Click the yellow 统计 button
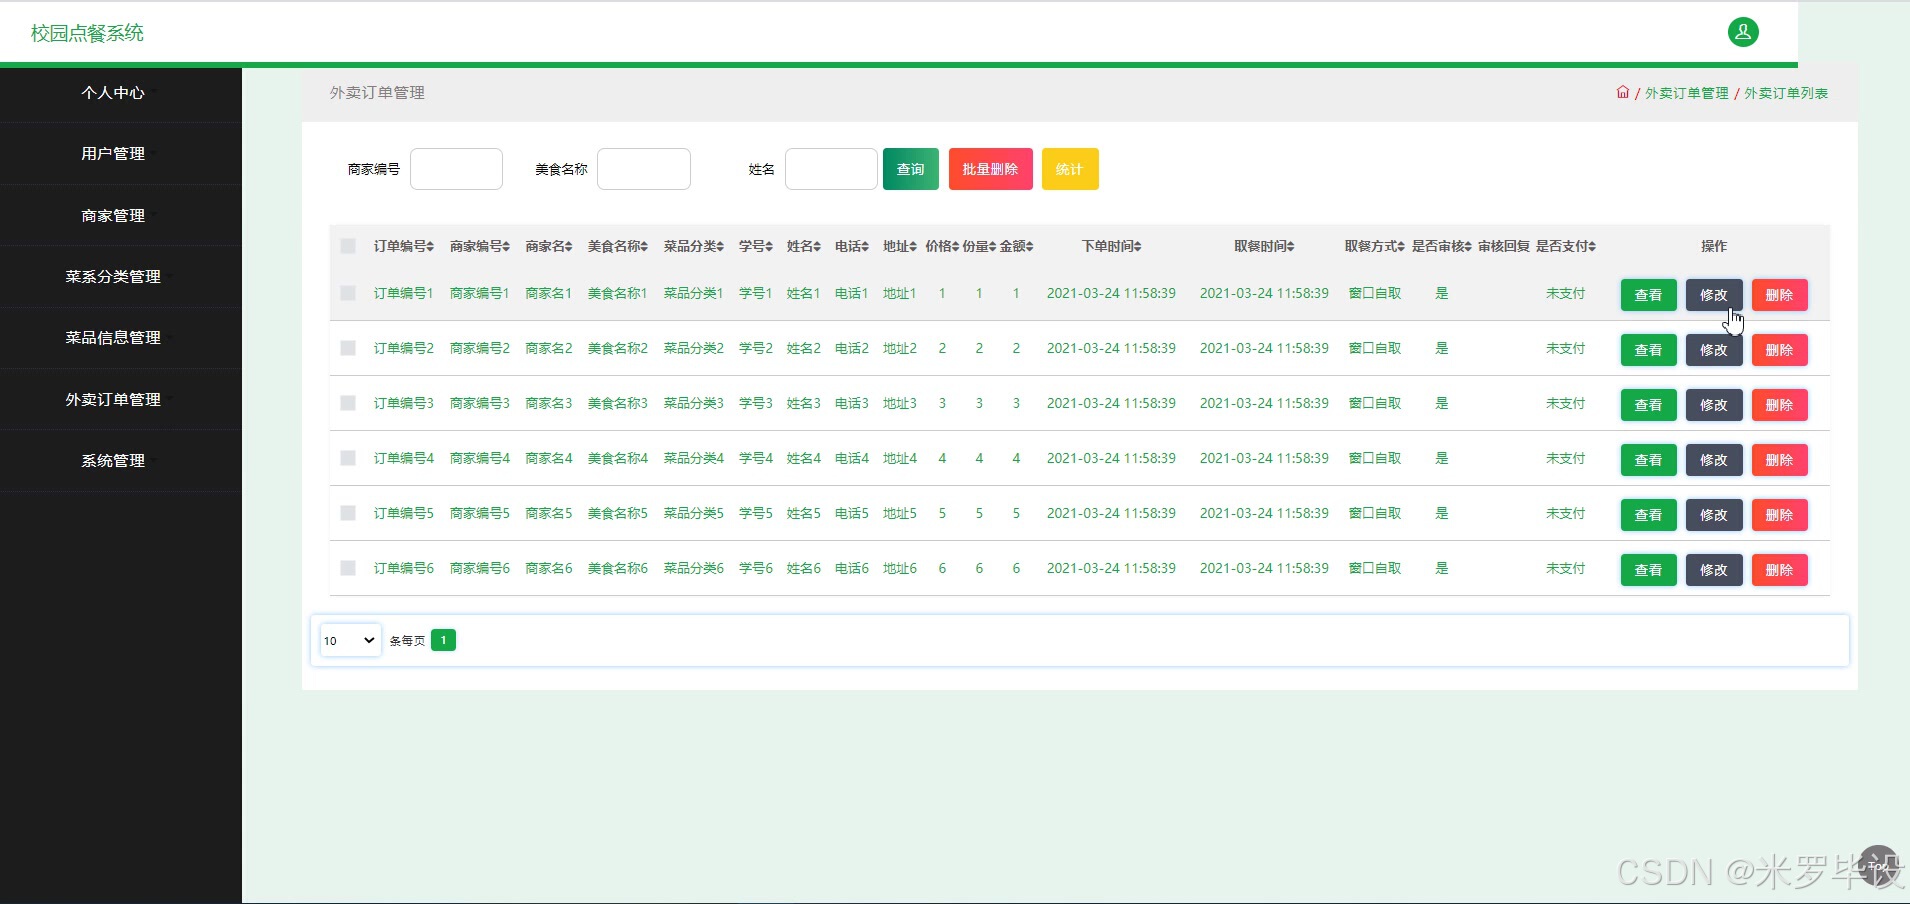Viewport: 1910px width, 904px height. 1070,169
